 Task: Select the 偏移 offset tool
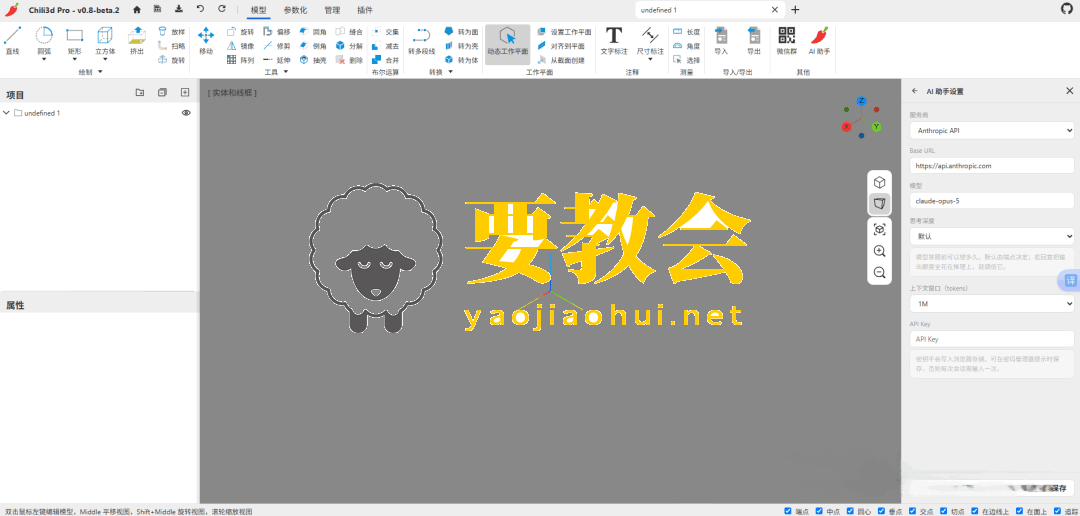point(277,32)
